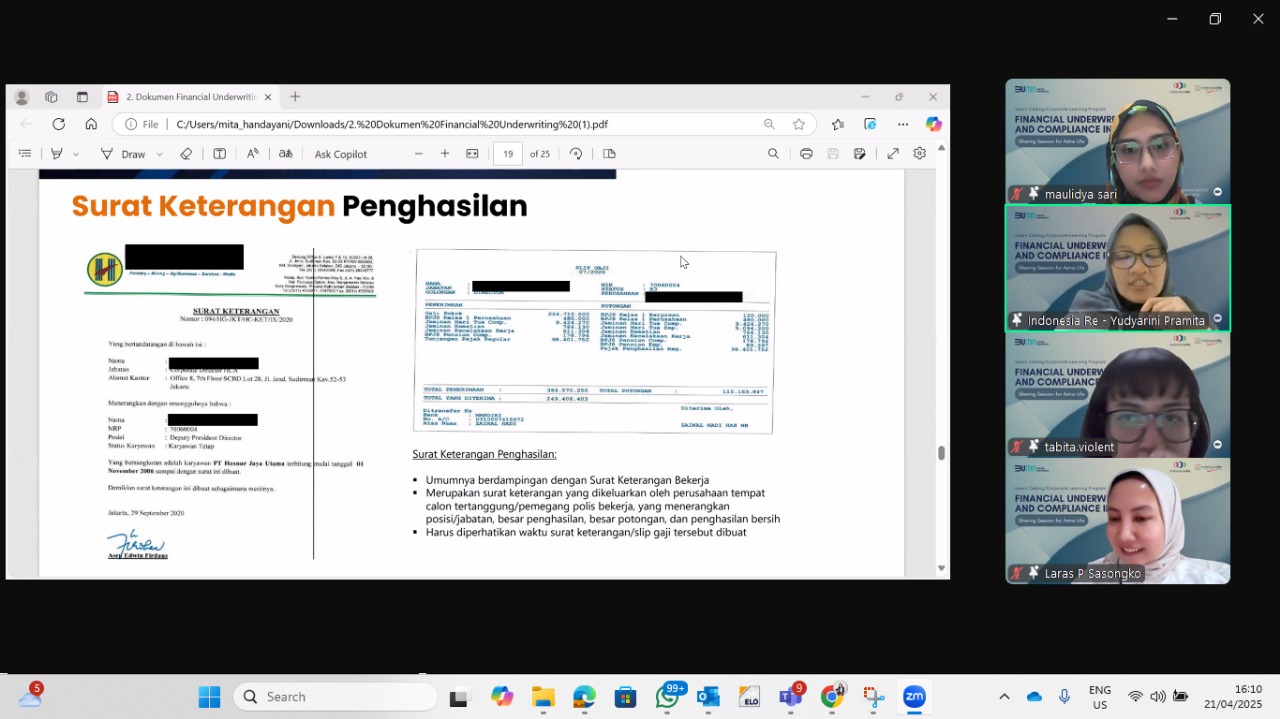Open Copilot sidebar icon in Edge
The width and height of the screenshot is (1280, 719).
click(x=933, y=124)
